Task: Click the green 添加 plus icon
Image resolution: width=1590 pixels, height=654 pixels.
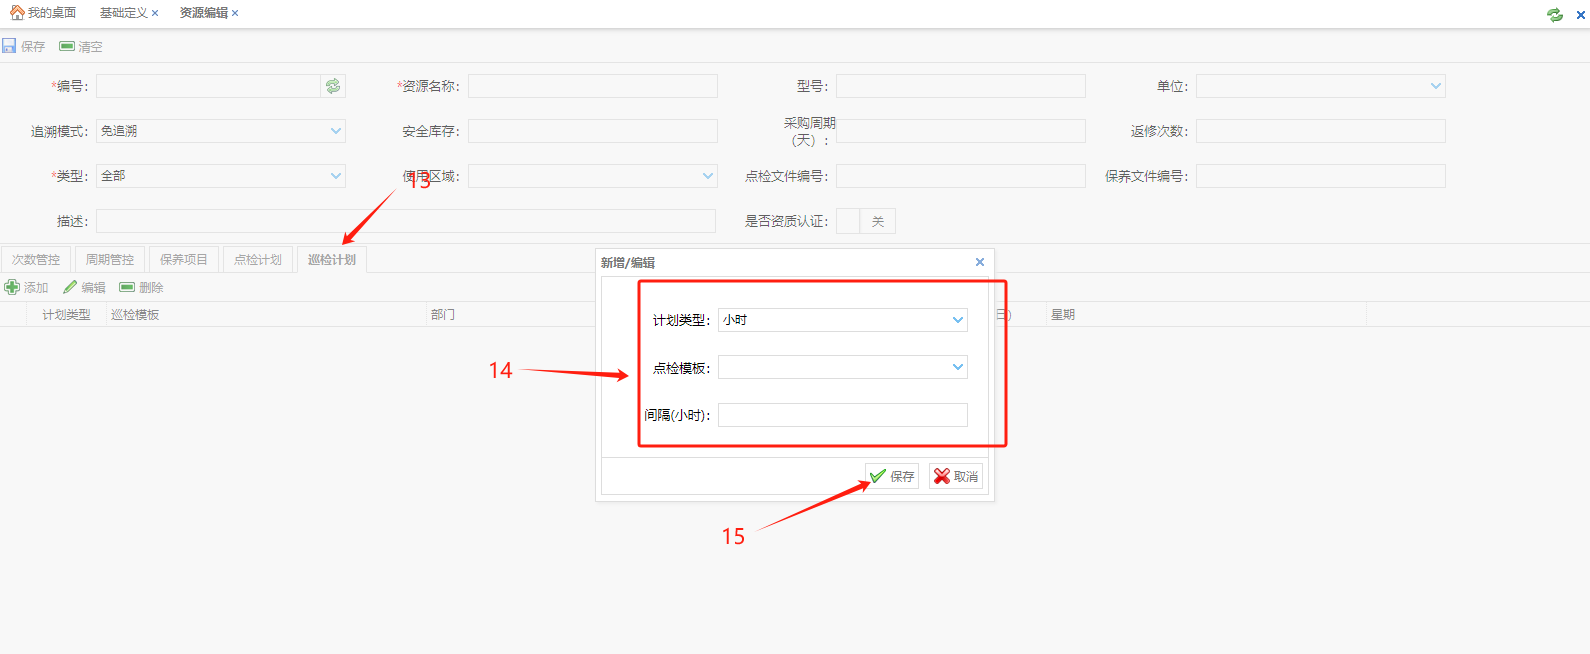Action: tap(12, 287)
